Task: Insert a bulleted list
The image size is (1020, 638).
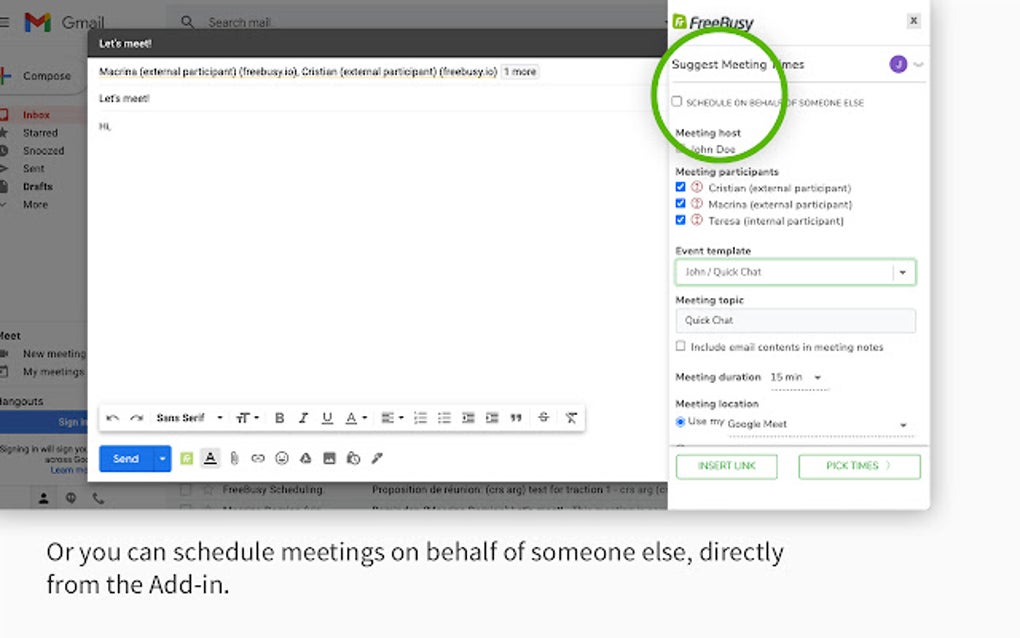Action: [x=444, y=418]
